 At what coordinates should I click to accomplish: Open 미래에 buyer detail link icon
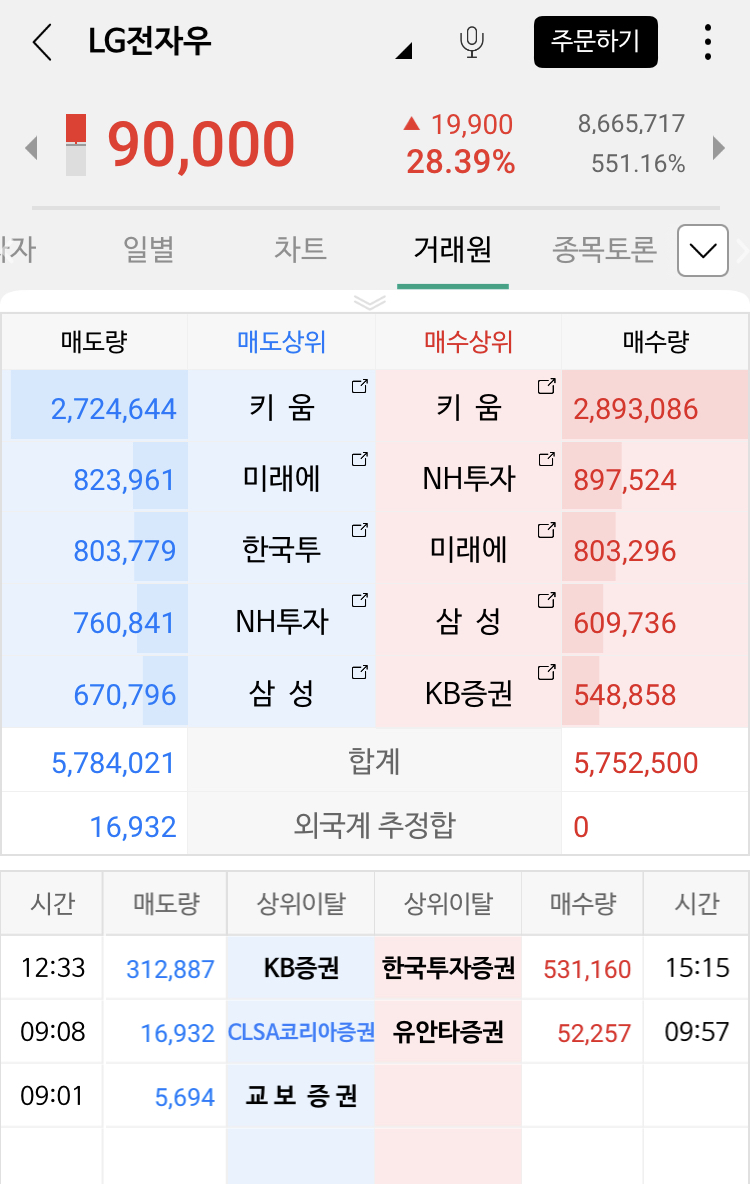click(547, 529)
